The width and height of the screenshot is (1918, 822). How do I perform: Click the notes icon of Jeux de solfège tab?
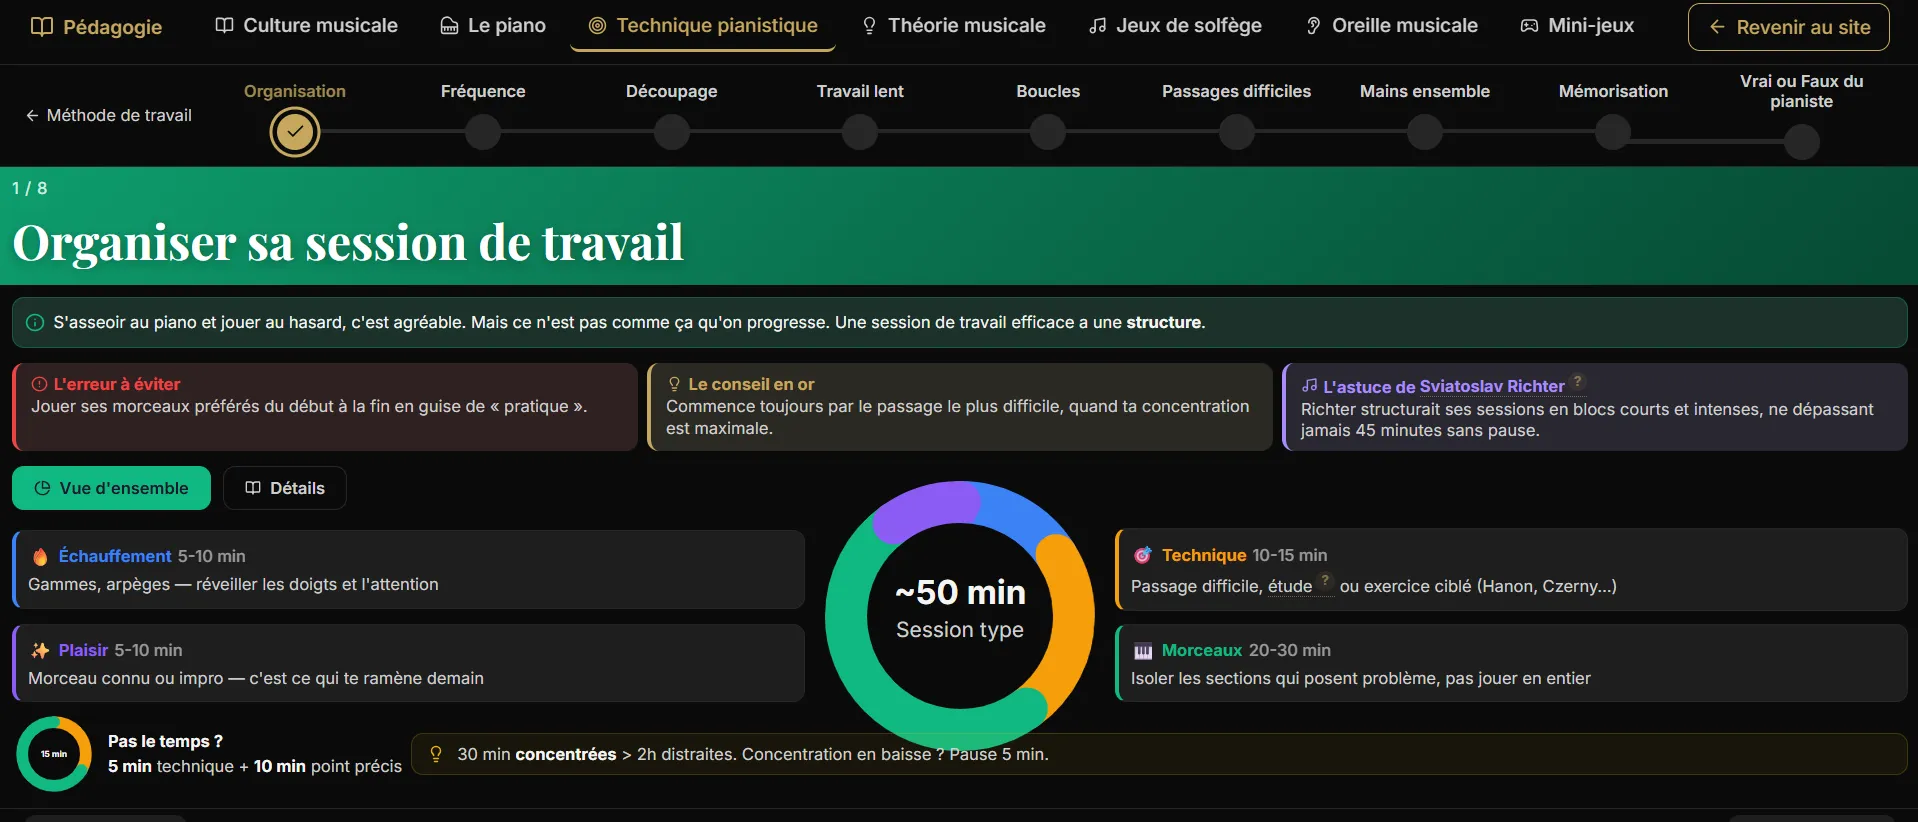click(1098, 26)
